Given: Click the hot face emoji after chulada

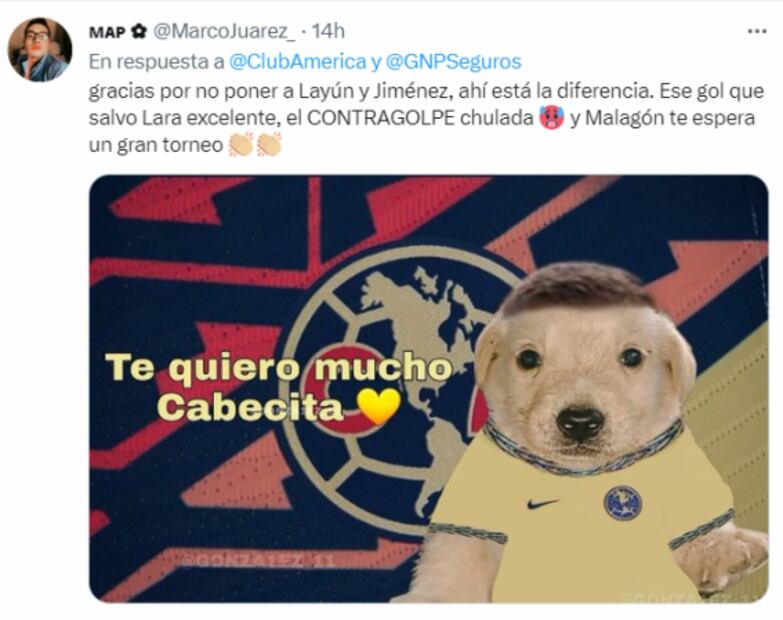Looking at the screenshot, I should 552,119.
